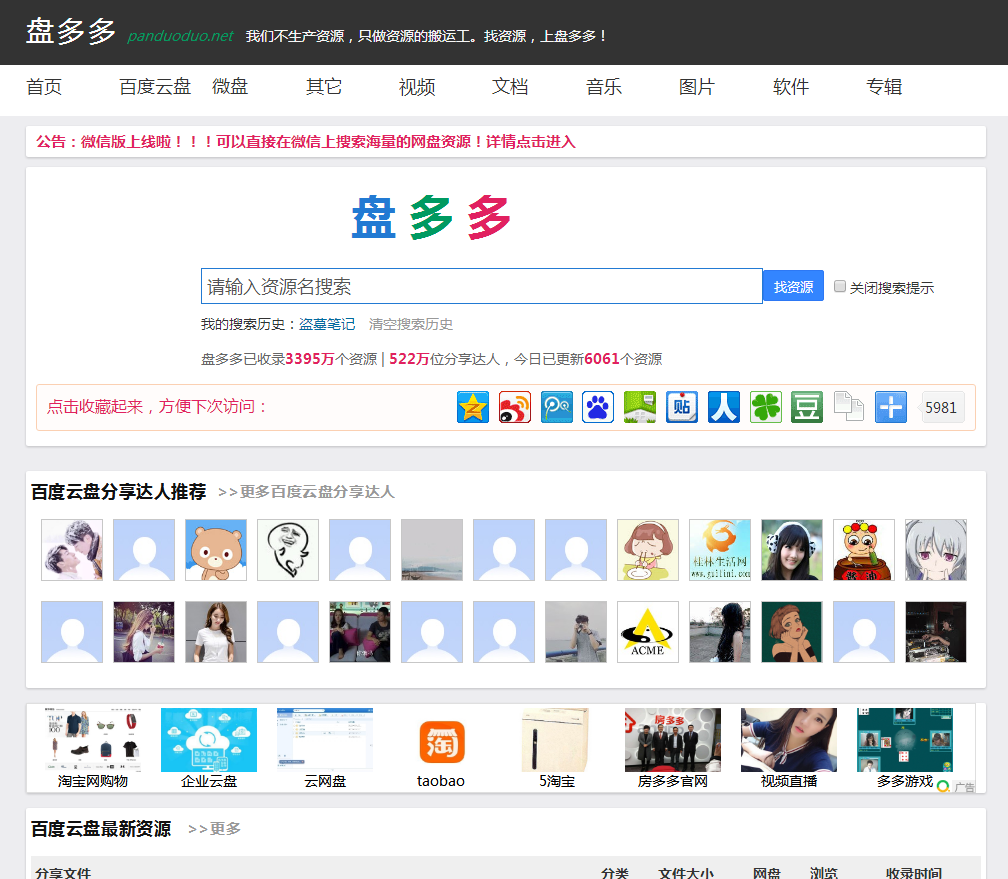Share to Renren icon
Viewport: 1008px width, 879px height.
724,407
